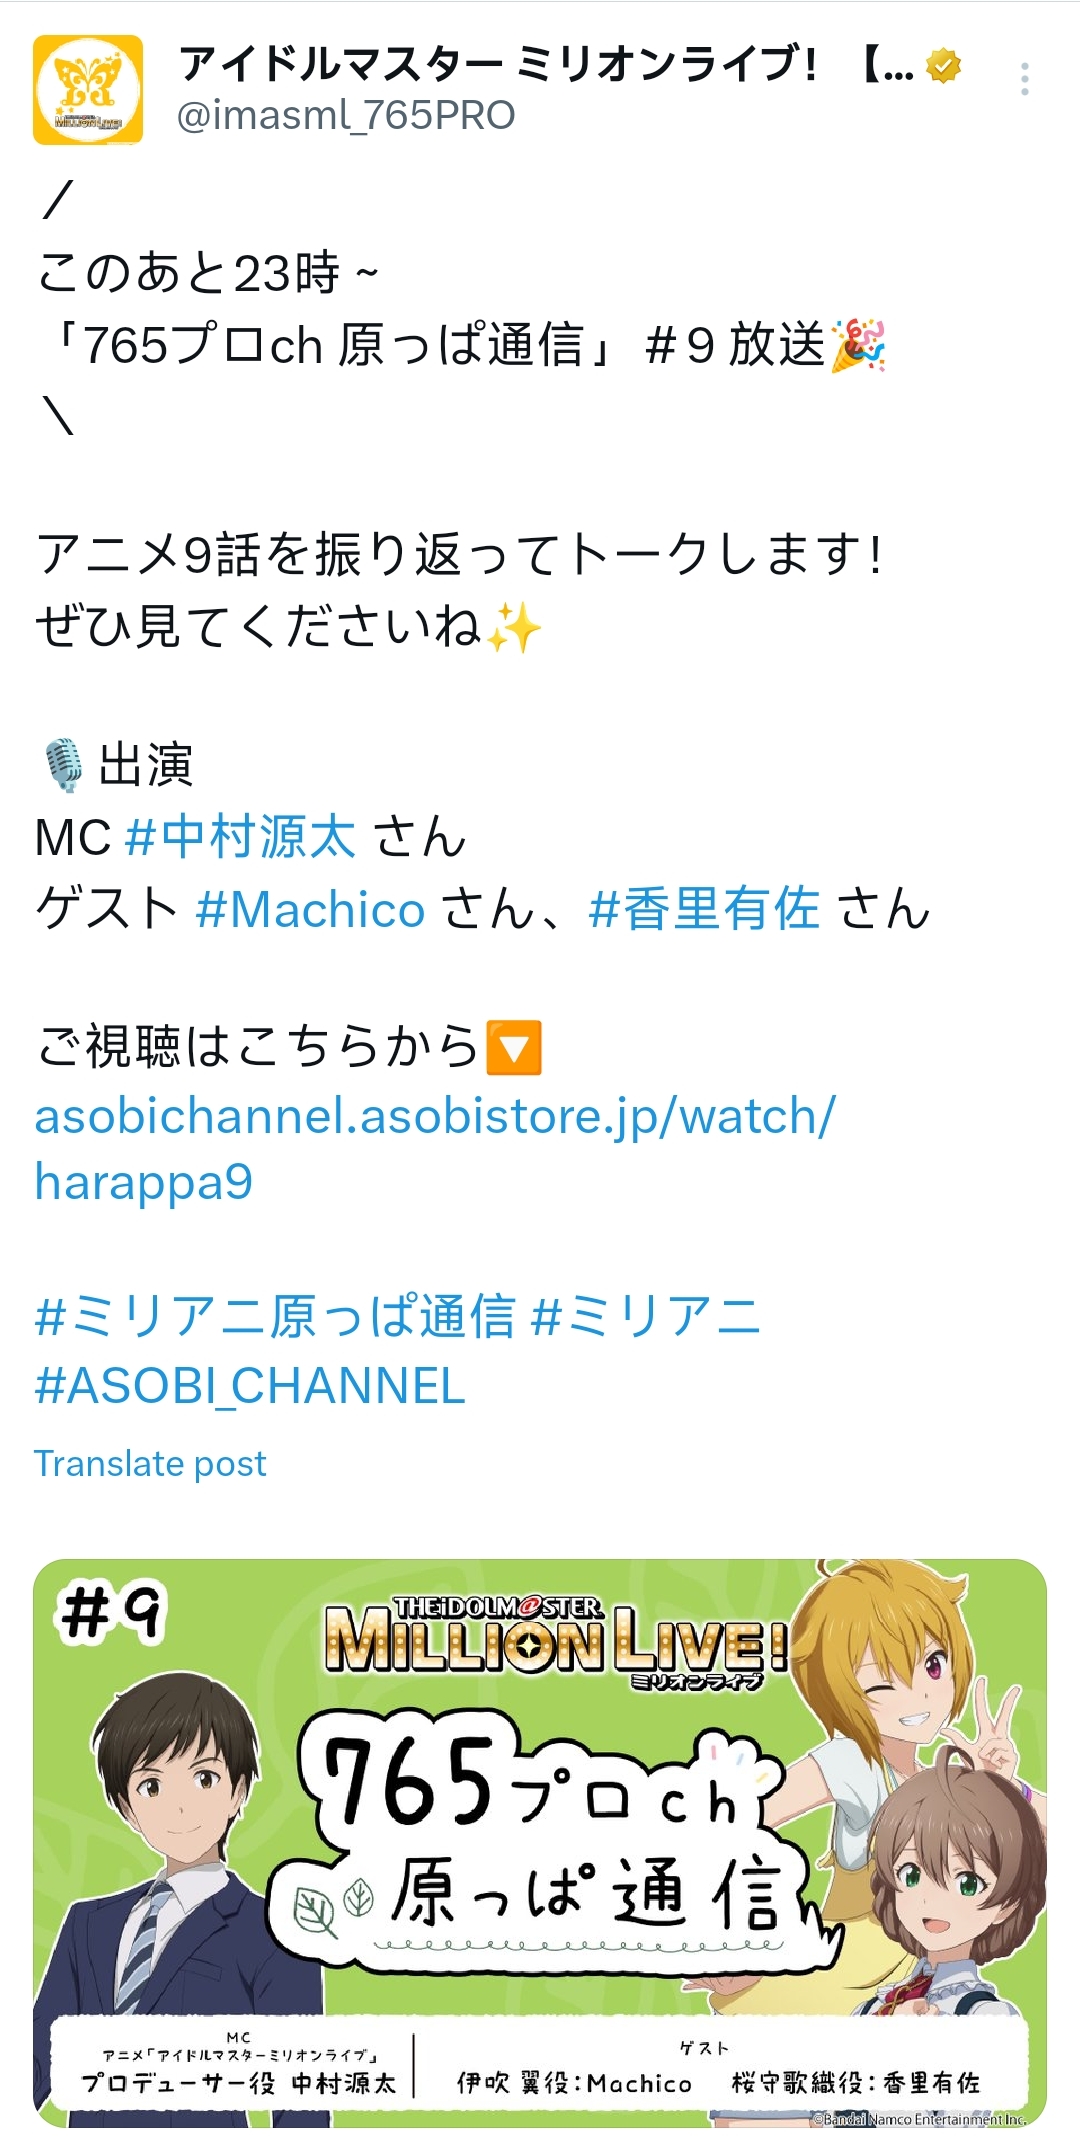Open the standalone #ミリアニ hashtag
This screenshot has height=2156, width=1080.
coord(646,1315)
